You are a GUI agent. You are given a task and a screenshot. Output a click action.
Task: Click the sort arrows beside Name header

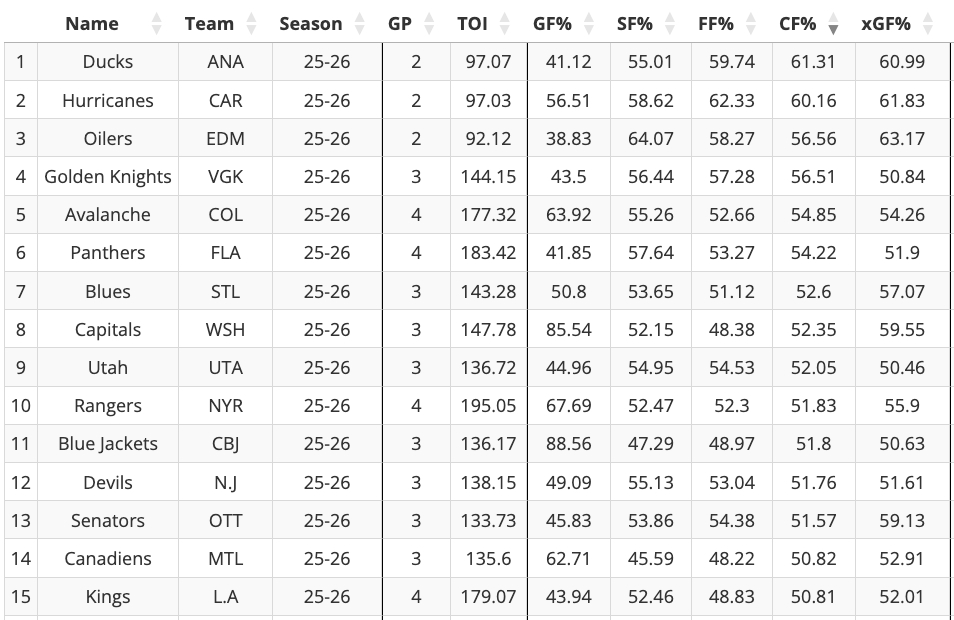click(157, 24)
